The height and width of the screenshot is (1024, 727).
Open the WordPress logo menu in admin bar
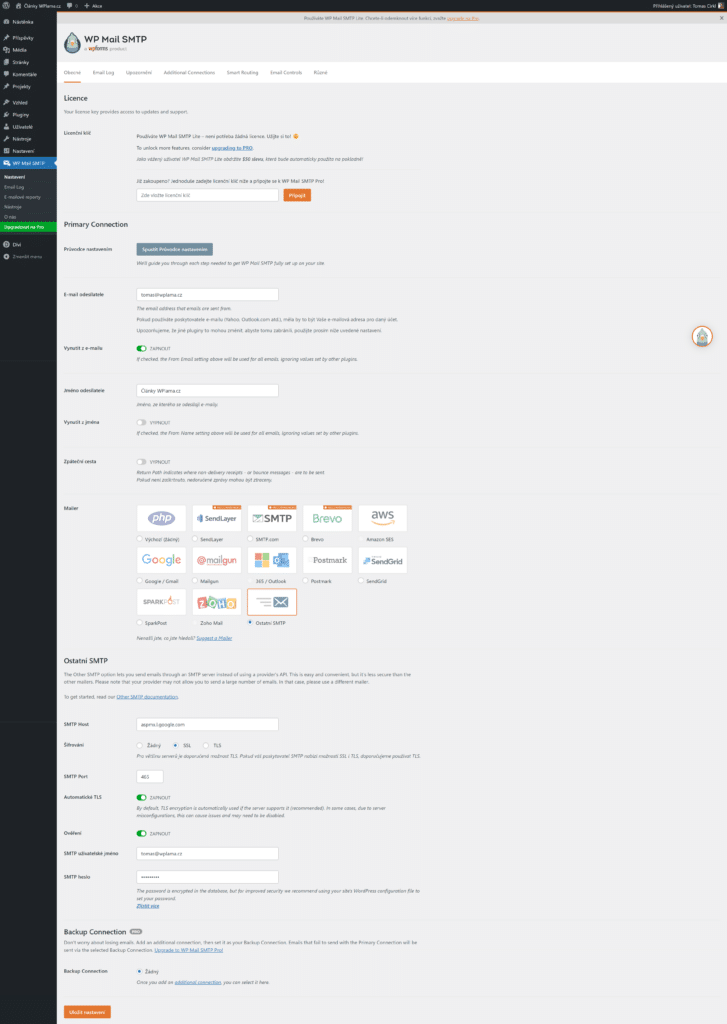click(7, 6)
